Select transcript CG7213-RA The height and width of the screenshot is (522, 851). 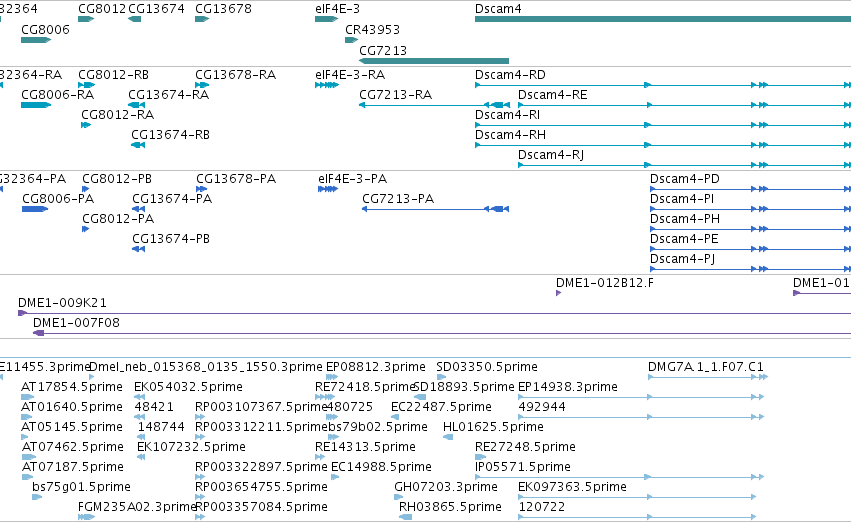[396, 95]
